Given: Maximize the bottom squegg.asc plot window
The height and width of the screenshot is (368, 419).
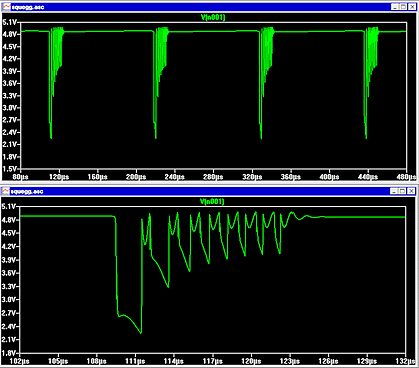Looking at the screenshot, I should [x=402, y=191].
